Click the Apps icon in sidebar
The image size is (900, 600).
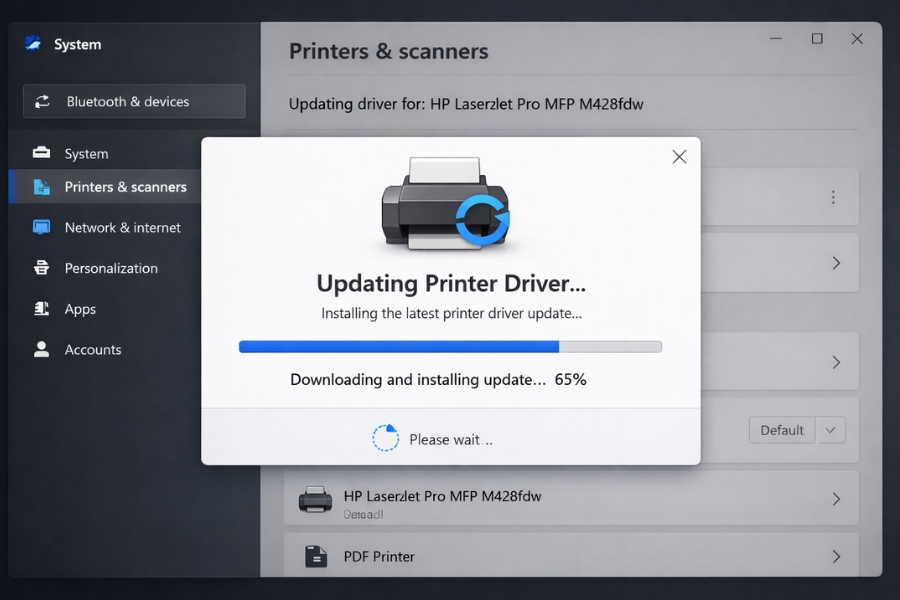click(41, 309)
